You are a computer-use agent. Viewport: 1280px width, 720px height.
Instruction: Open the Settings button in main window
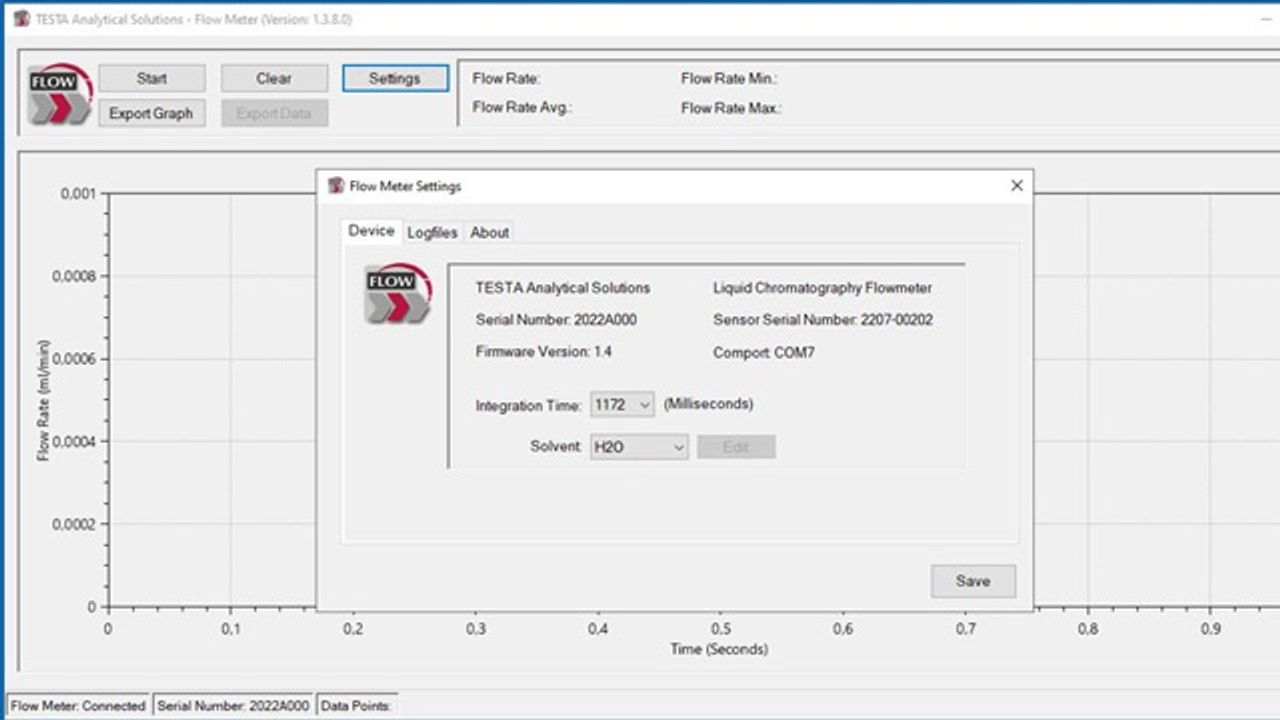coord(395,78)
